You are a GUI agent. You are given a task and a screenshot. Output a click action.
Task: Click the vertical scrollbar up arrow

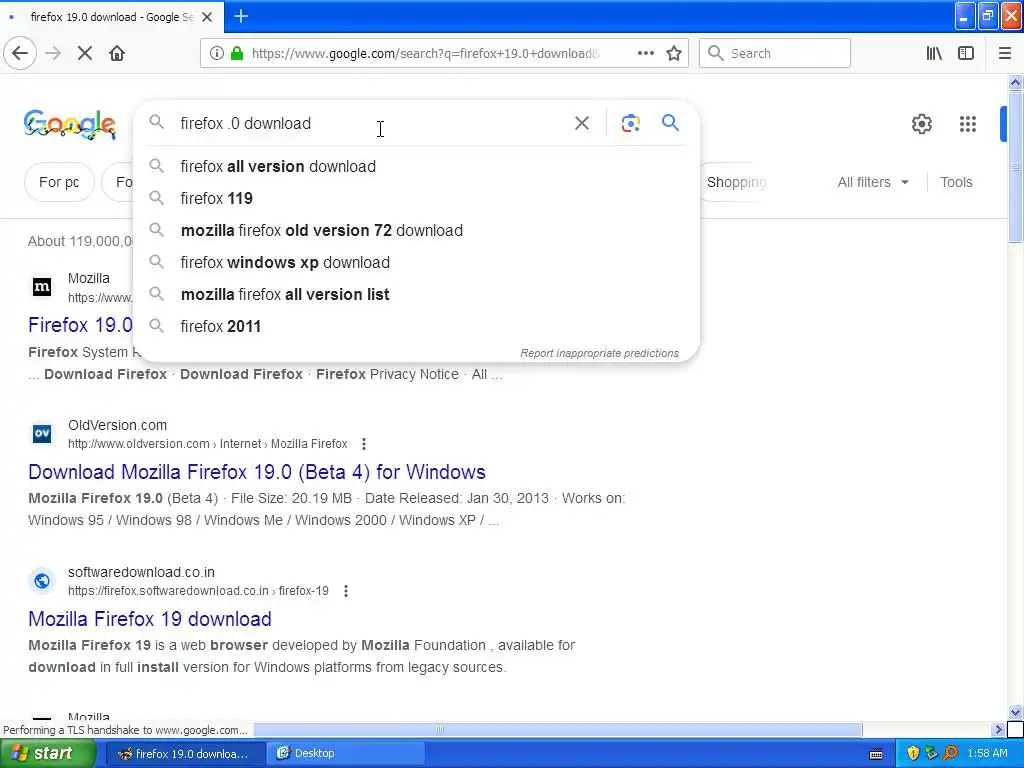tap(1015, 82)
